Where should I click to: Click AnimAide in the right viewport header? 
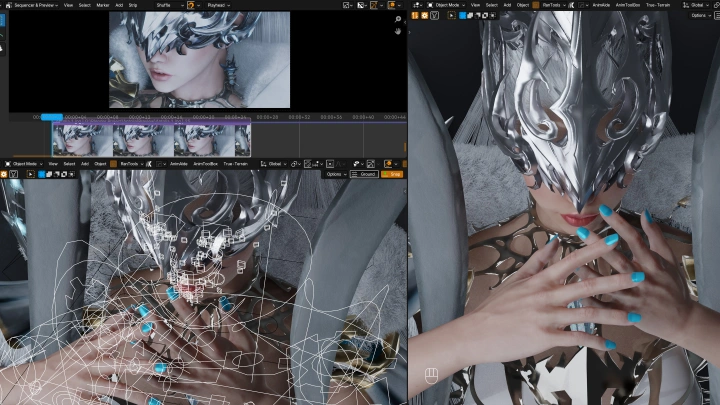click(x=601, y=5)
